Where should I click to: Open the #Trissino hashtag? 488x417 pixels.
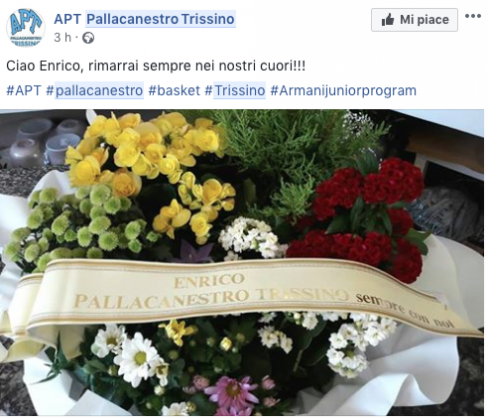click(235, 91)
